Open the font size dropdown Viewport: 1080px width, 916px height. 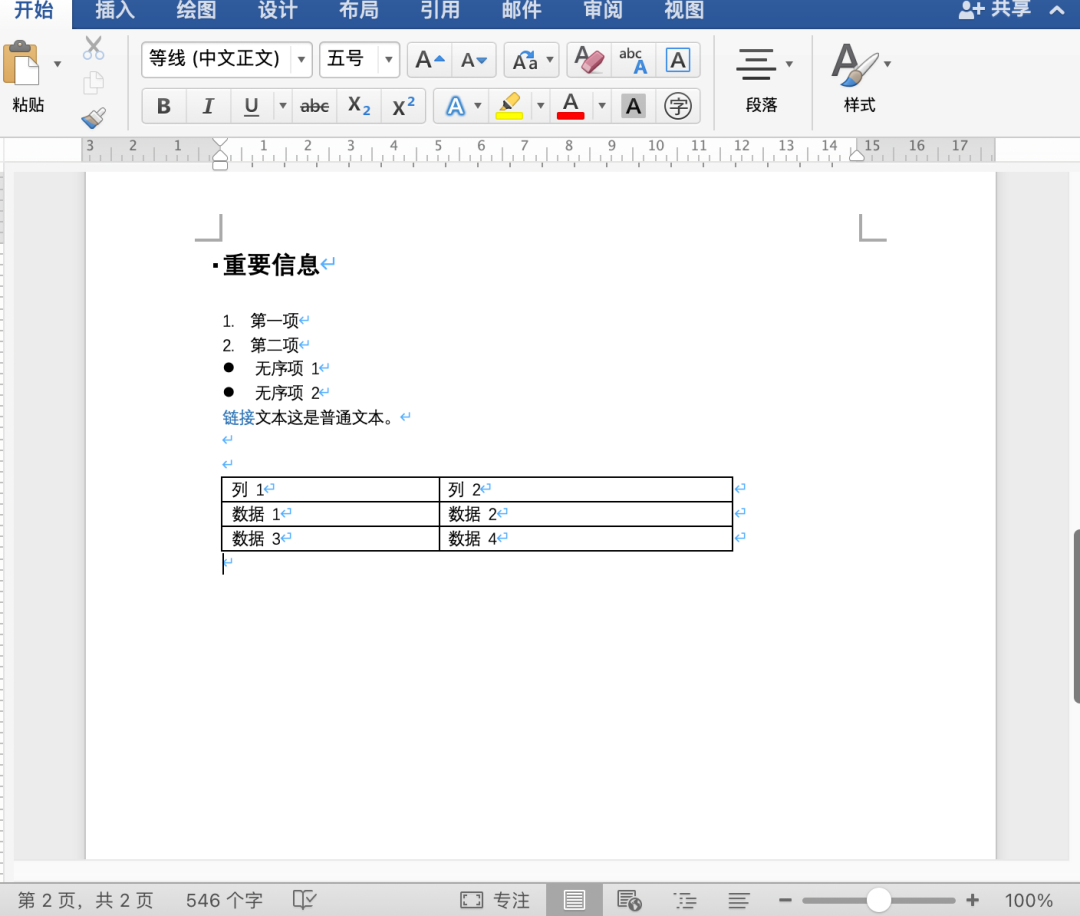pos(388,60)
